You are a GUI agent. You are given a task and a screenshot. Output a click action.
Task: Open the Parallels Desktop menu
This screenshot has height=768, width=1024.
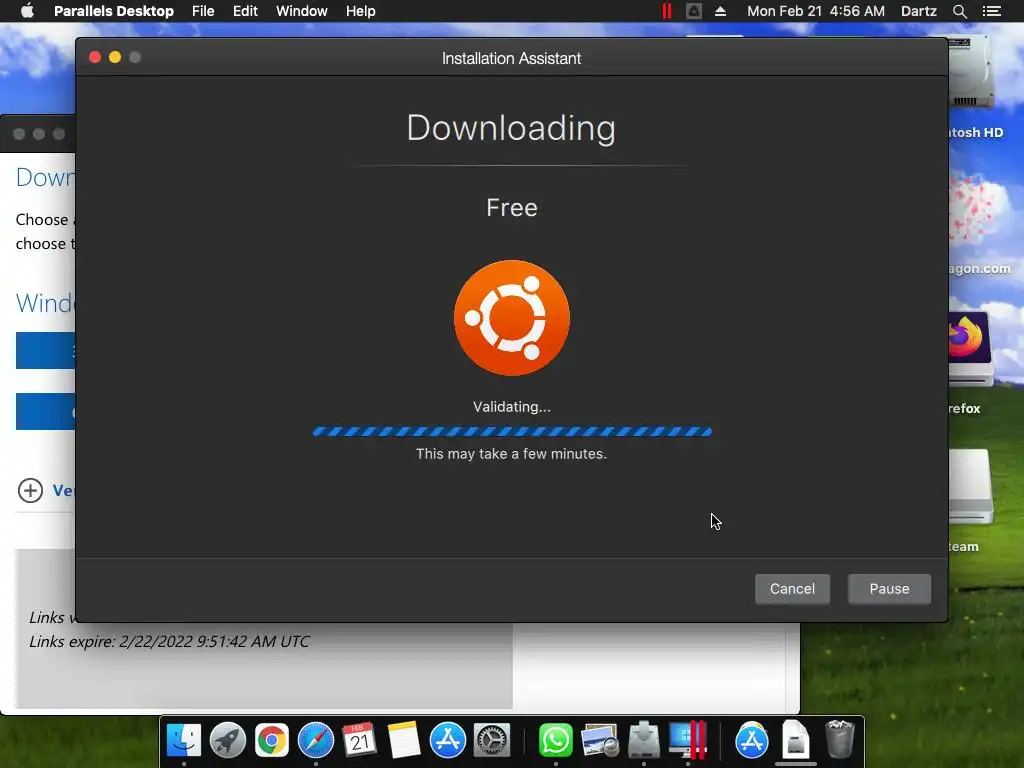coord(114,11)
